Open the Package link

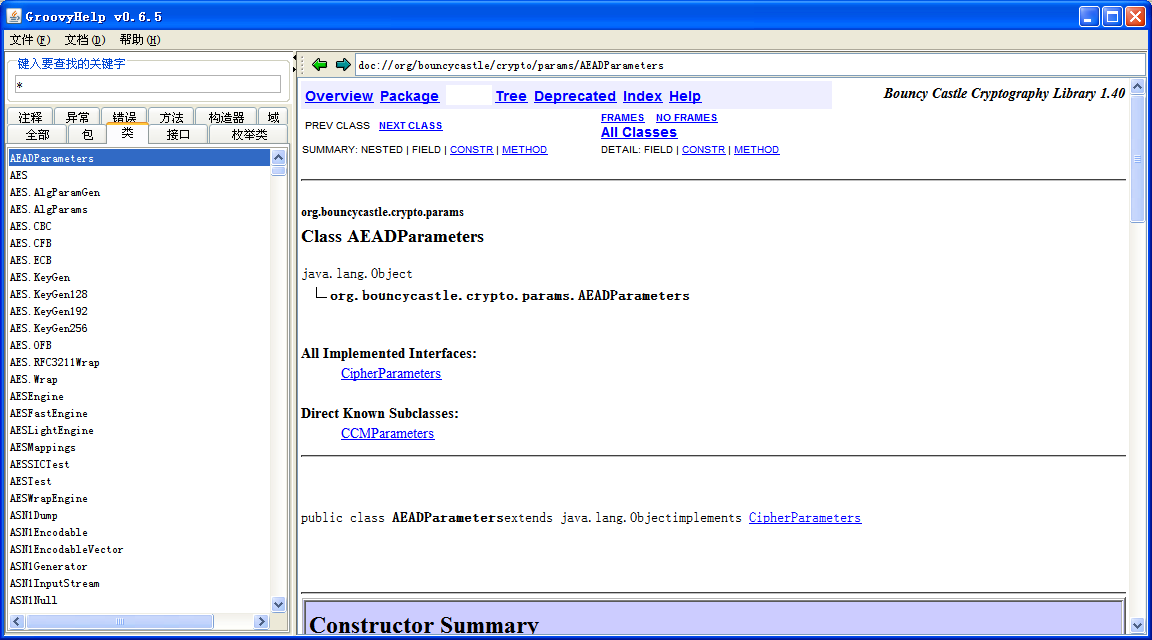[409, 96]
